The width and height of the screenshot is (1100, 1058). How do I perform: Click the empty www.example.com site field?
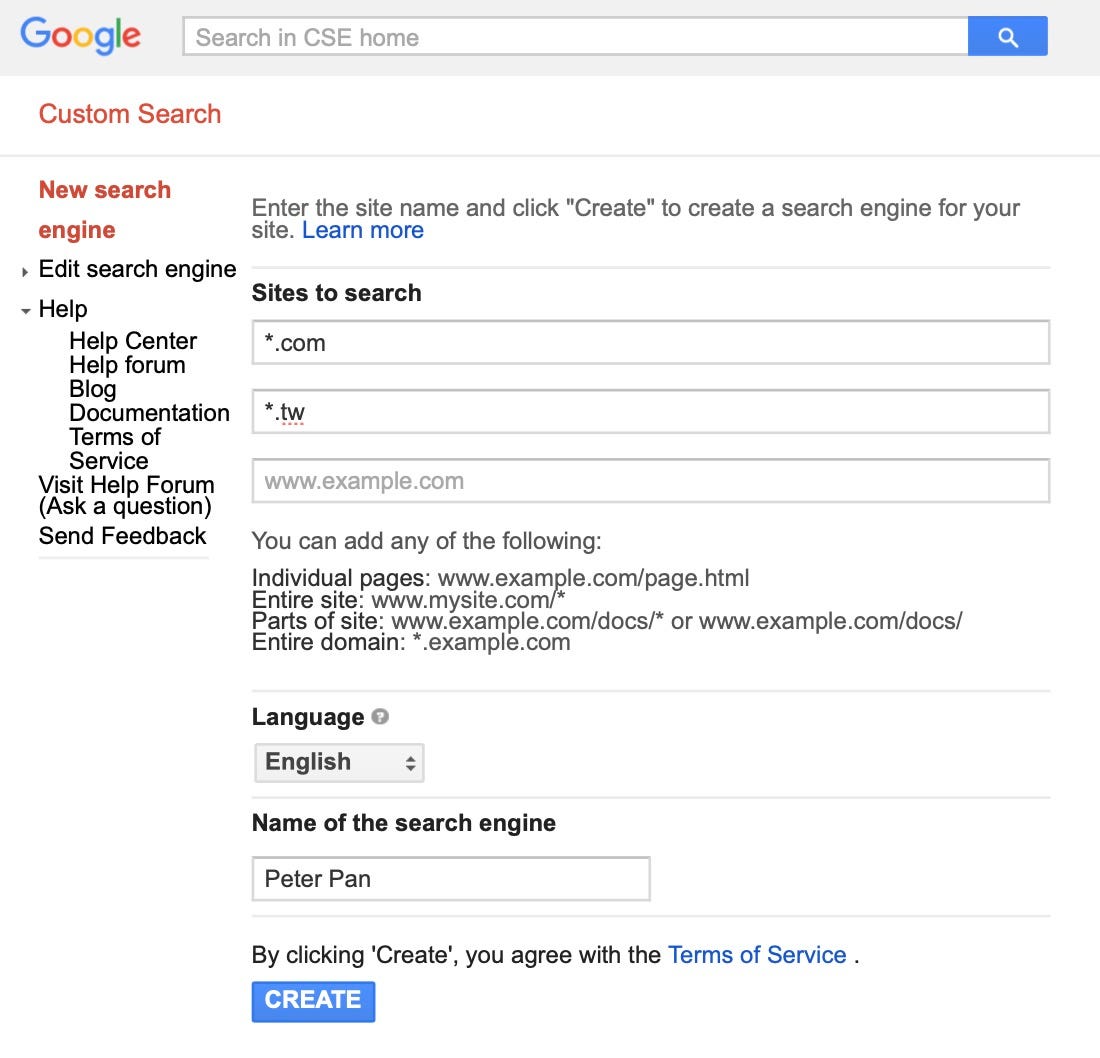(650, 481)
